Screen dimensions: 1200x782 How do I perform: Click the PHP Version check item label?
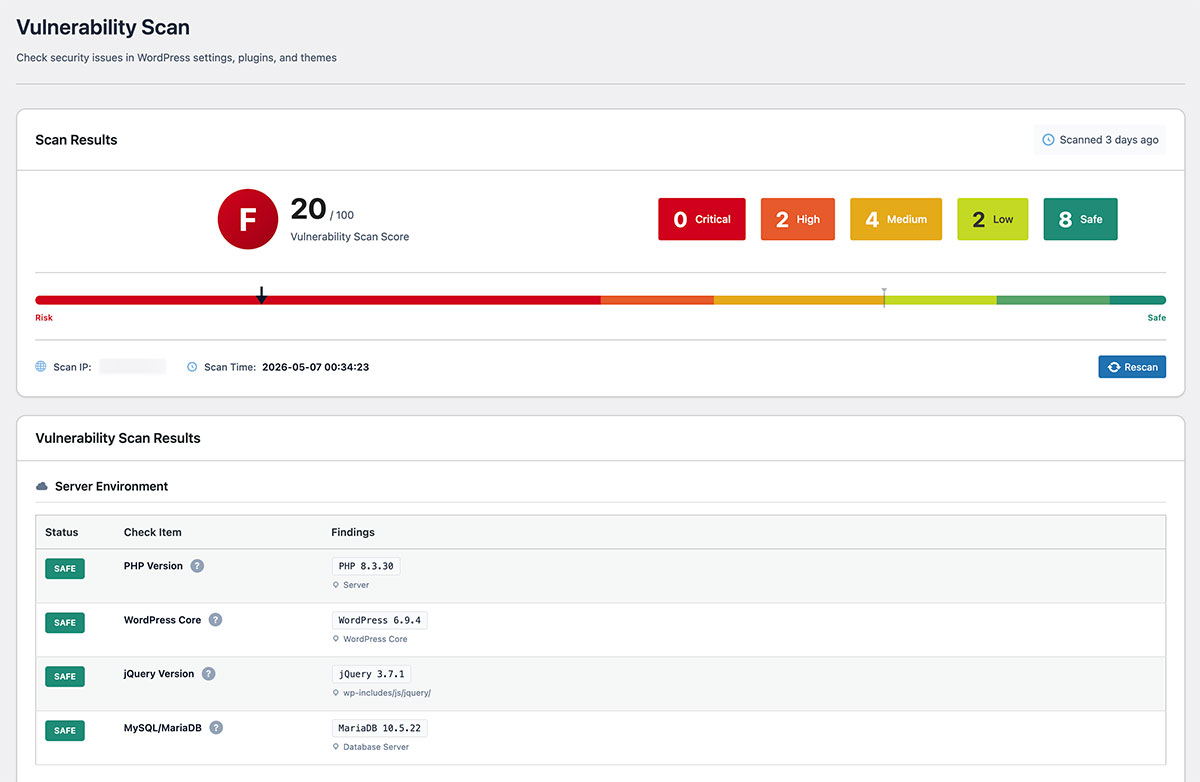point(153,566)
